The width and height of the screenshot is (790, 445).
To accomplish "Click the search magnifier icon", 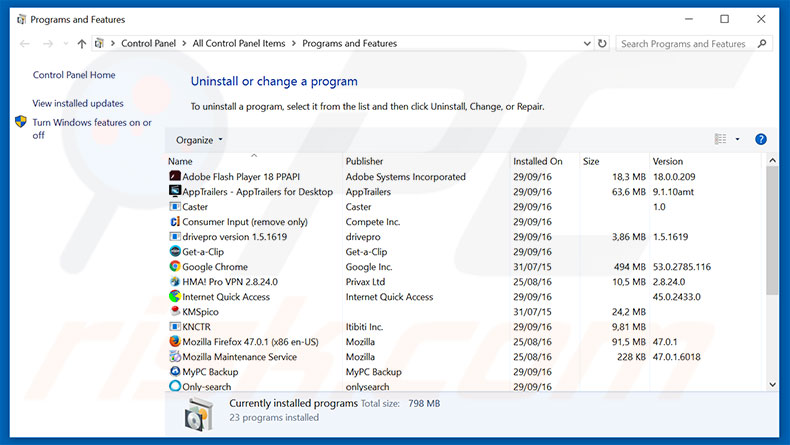I will (762, 43).
